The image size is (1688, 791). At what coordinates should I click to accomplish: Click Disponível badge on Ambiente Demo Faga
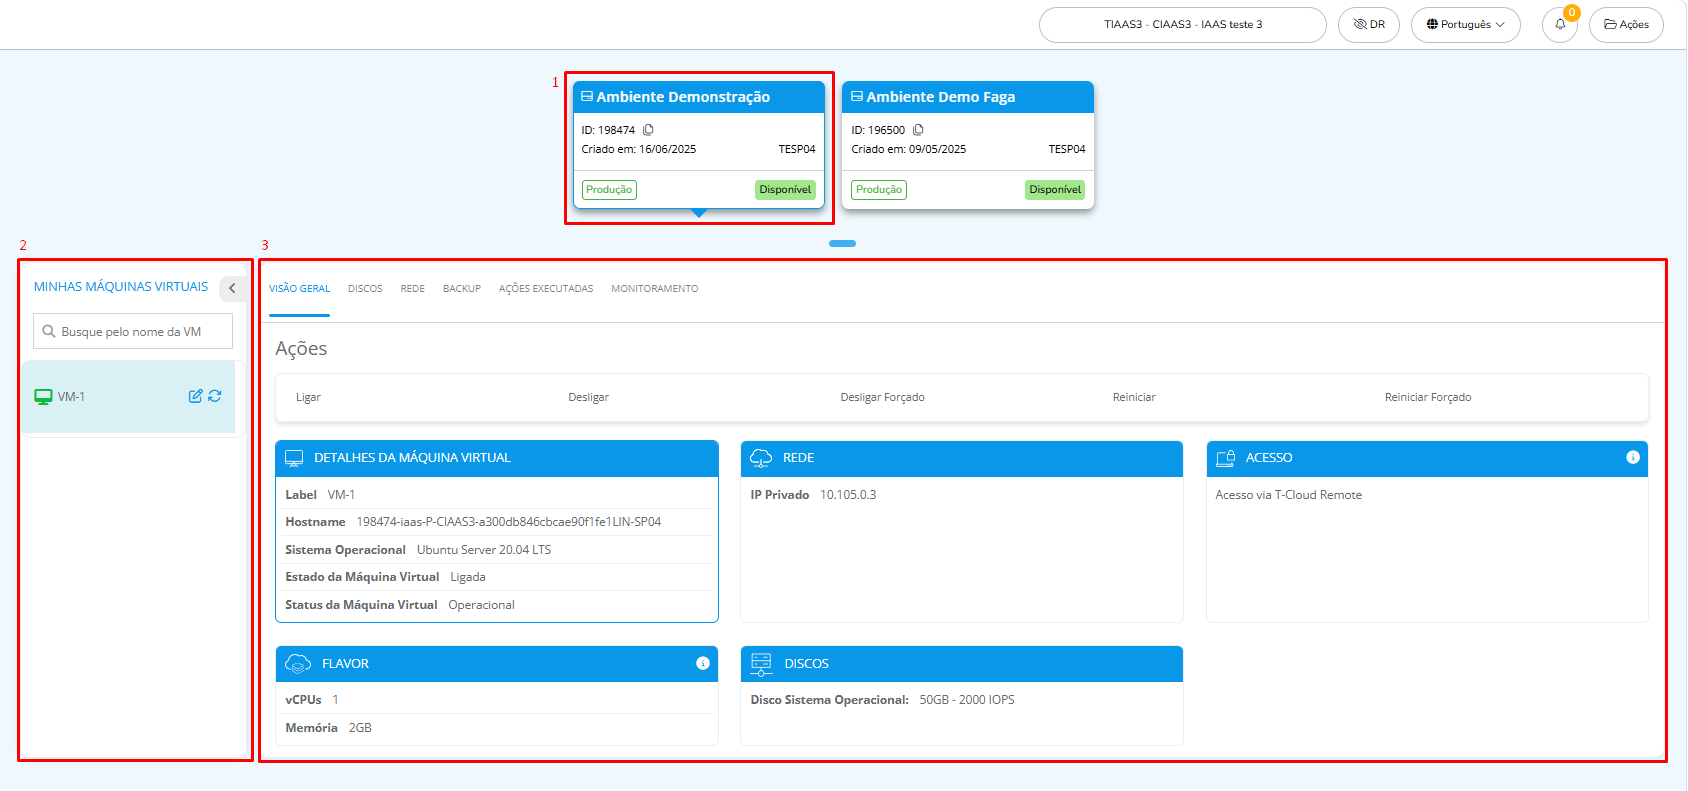click(1055, 190)
